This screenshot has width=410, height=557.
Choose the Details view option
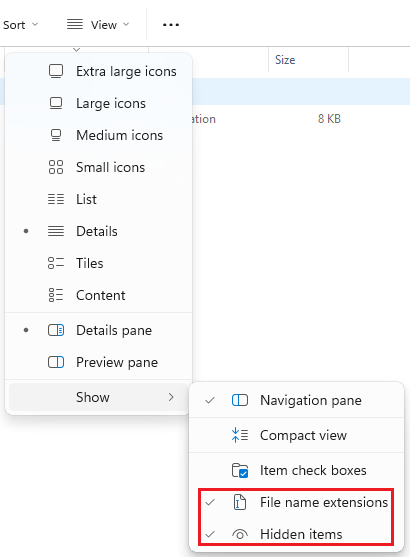[99, 231]
